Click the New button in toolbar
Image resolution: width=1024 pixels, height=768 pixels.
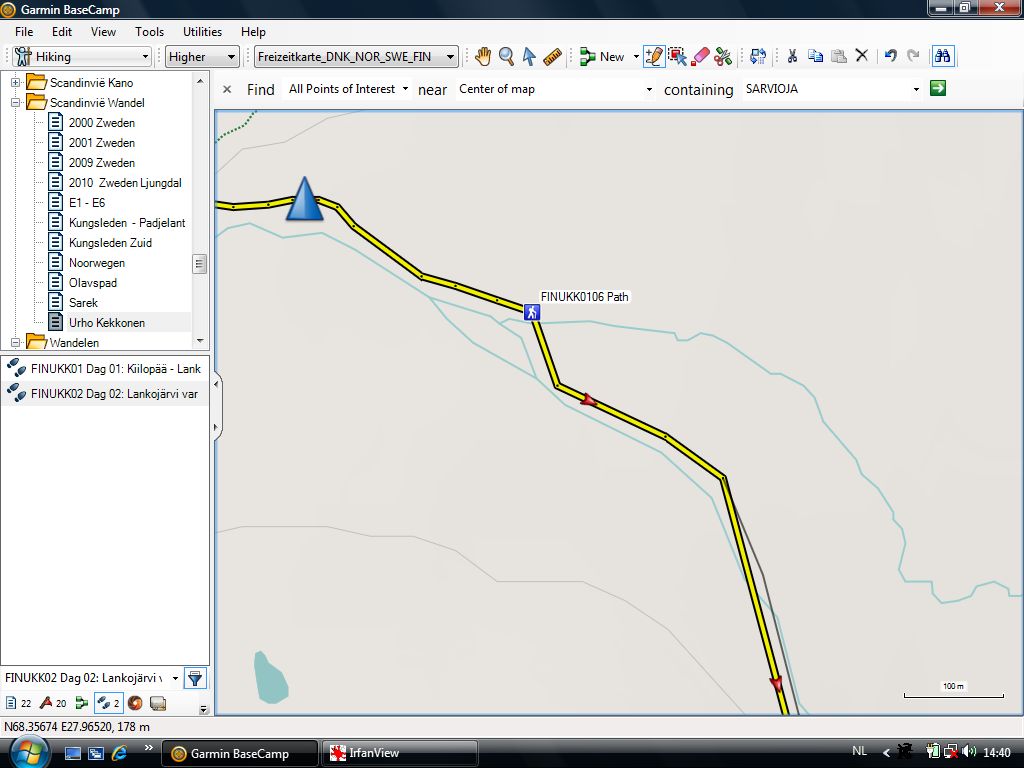click(x=603, y=57)
